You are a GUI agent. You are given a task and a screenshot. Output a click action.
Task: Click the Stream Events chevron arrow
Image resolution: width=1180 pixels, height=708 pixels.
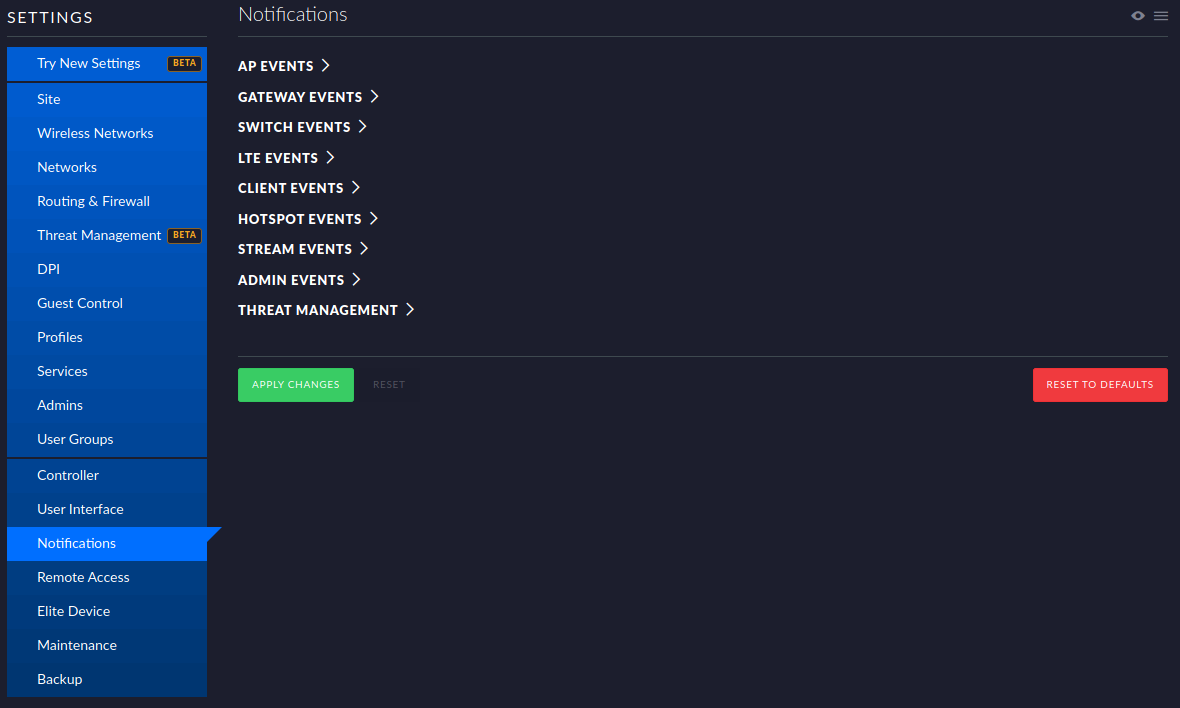coord(363,248)
